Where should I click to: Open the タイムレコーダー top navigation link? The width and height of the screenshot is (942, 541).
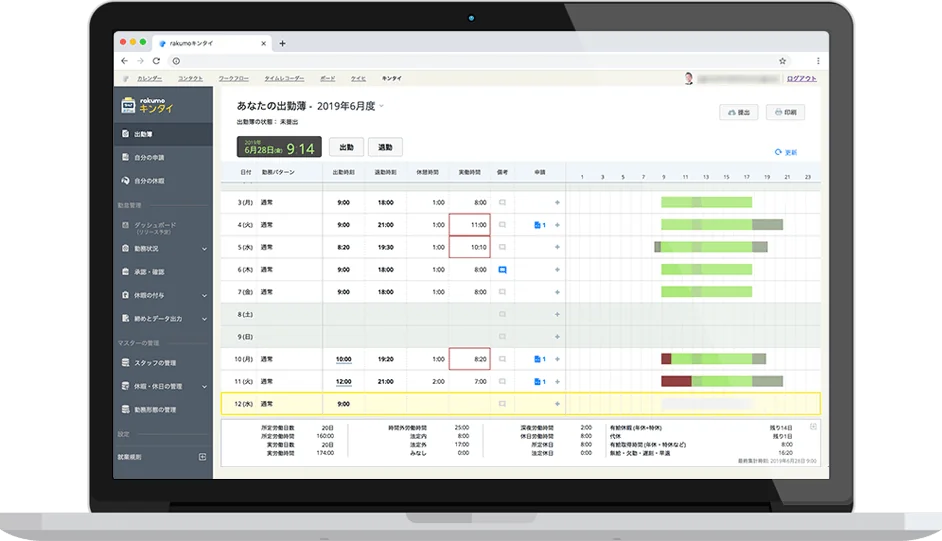(x=284, y=79)
